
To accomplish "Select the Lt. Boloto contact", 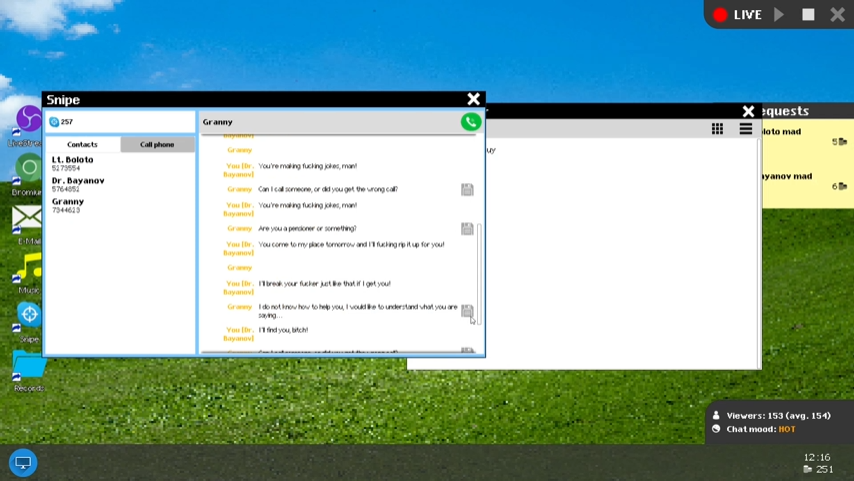I will click(72, 163).
